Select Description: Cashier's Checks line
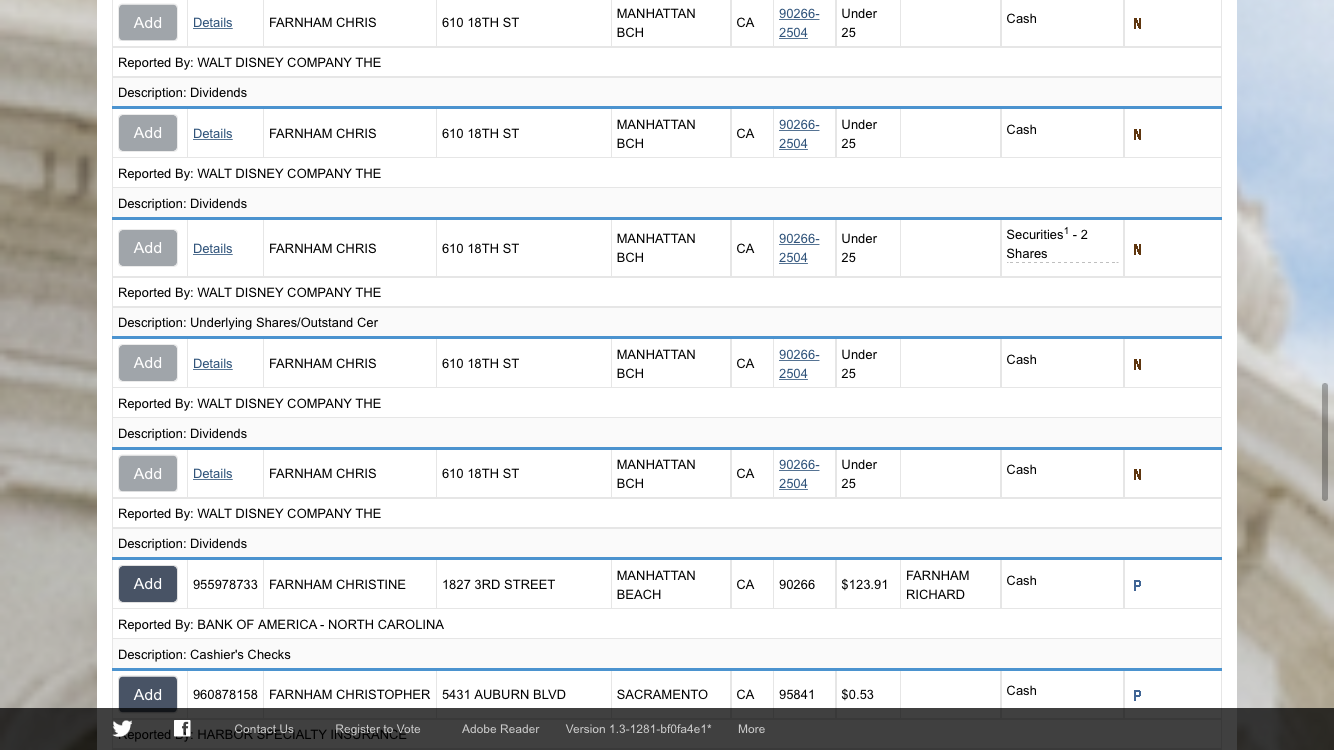Image resolution: width=1334 pixels, height=750 pixels. (204, 654)
